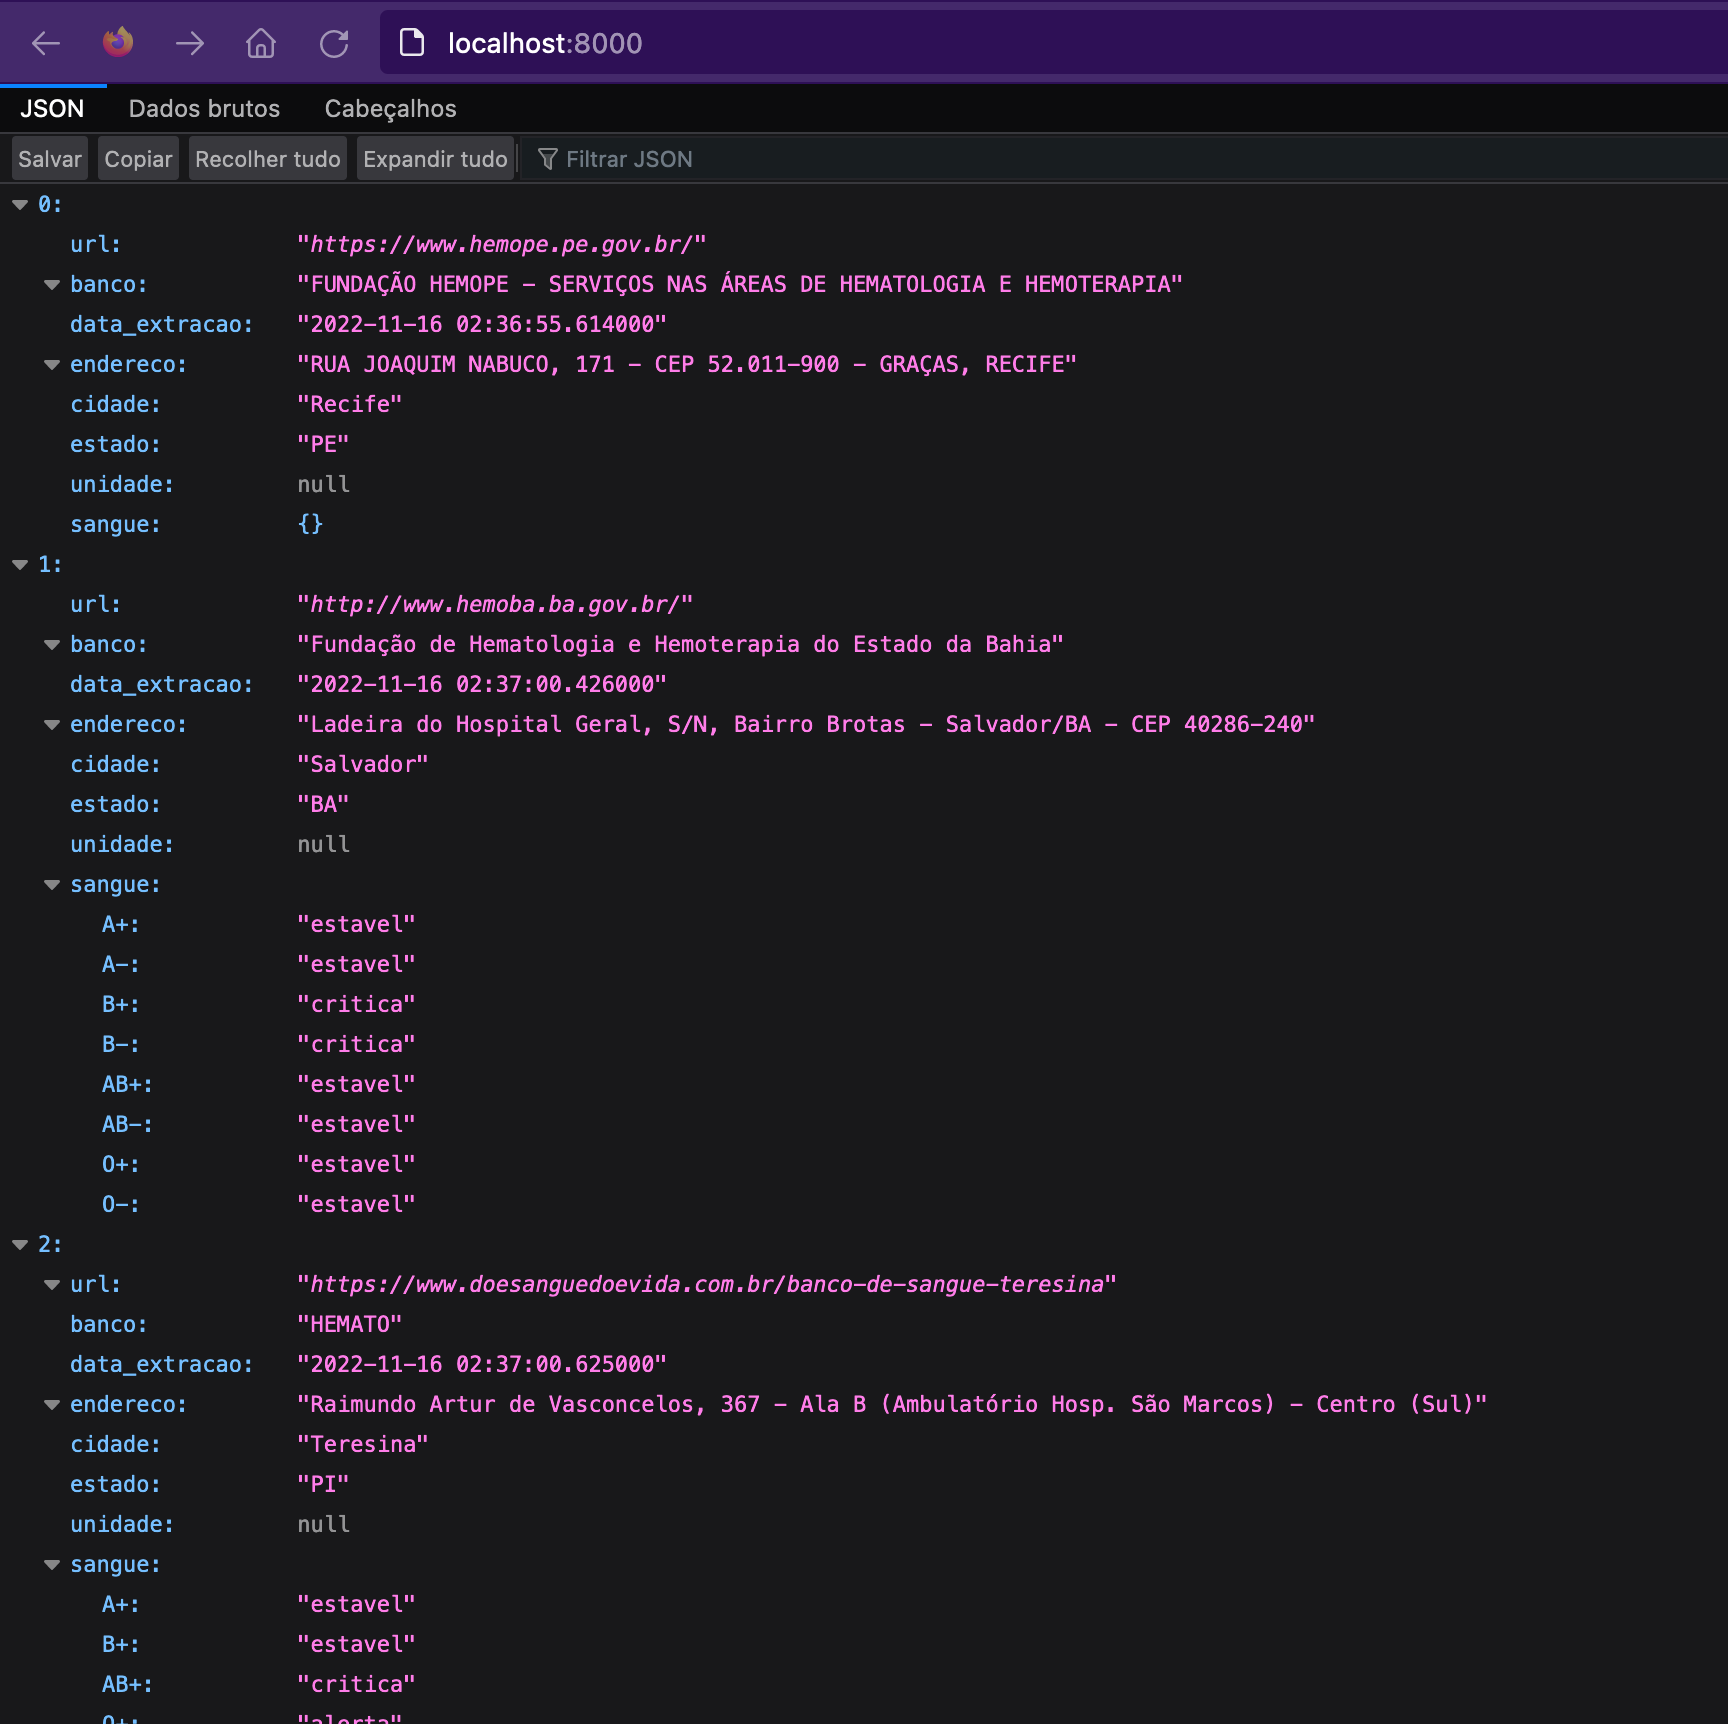
Task: Go forward with the forward arrow
Action: click(190, 43)
